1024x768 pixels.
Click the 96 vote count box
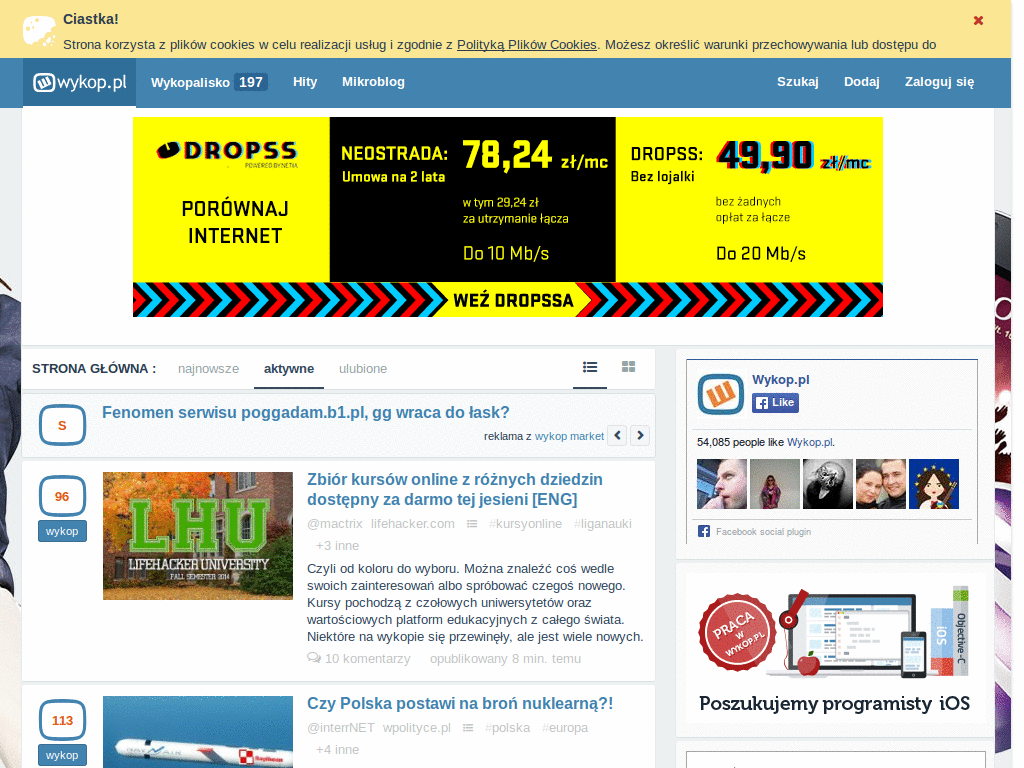click(x=62, y=496)
